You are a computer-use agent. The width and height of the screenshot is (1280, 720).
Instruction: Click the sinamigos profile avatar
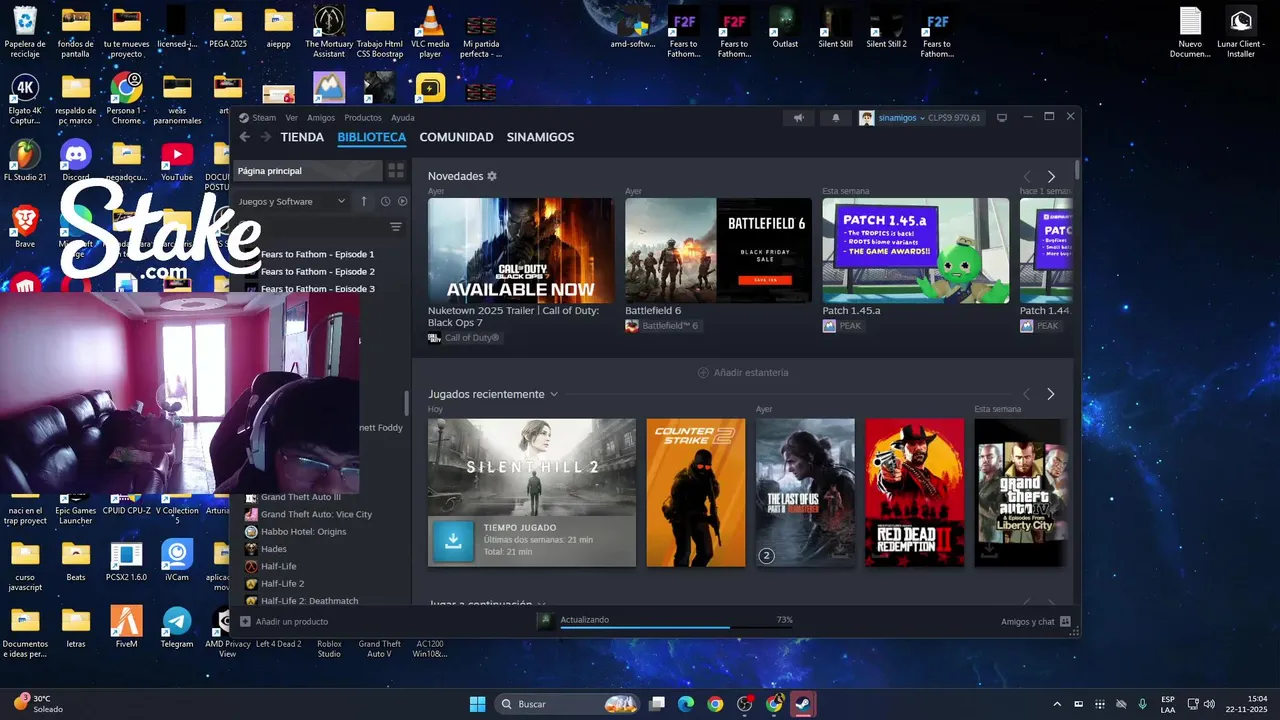(x=867, y=118)
